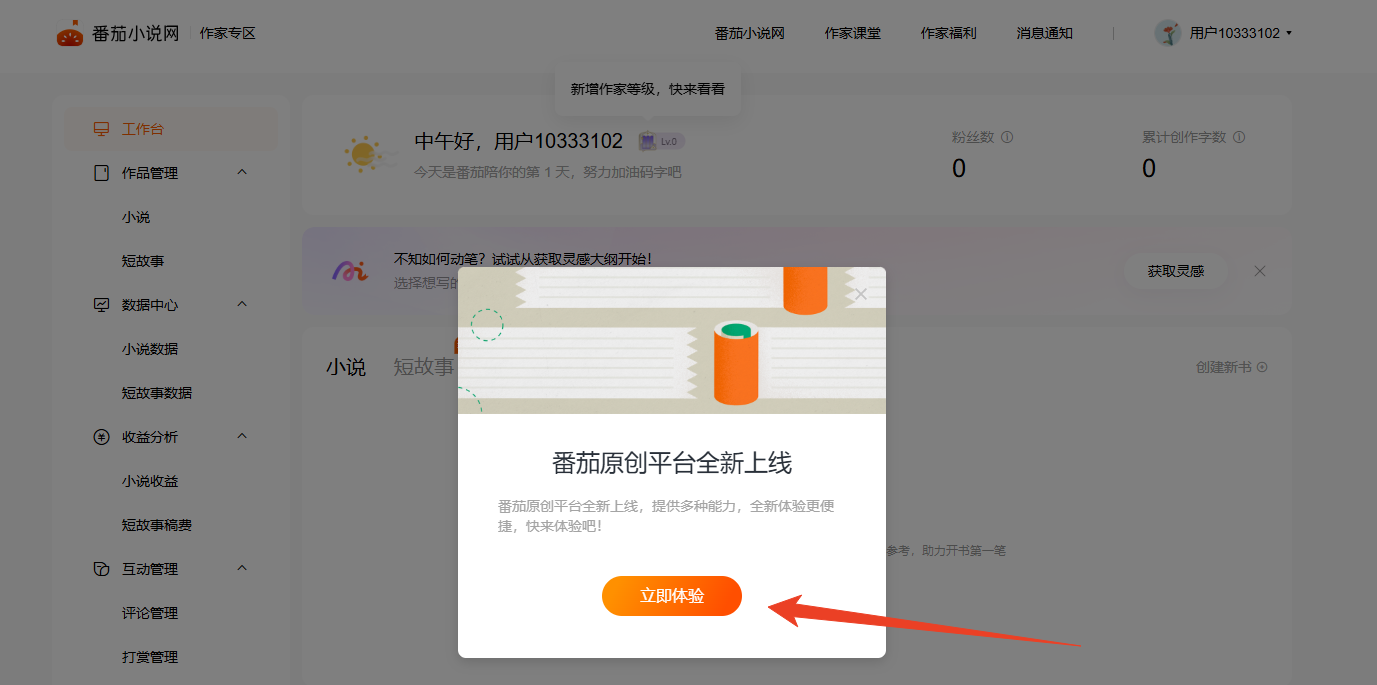
Task: Click the 数据中心 chart icon
Action: point(101,305)
